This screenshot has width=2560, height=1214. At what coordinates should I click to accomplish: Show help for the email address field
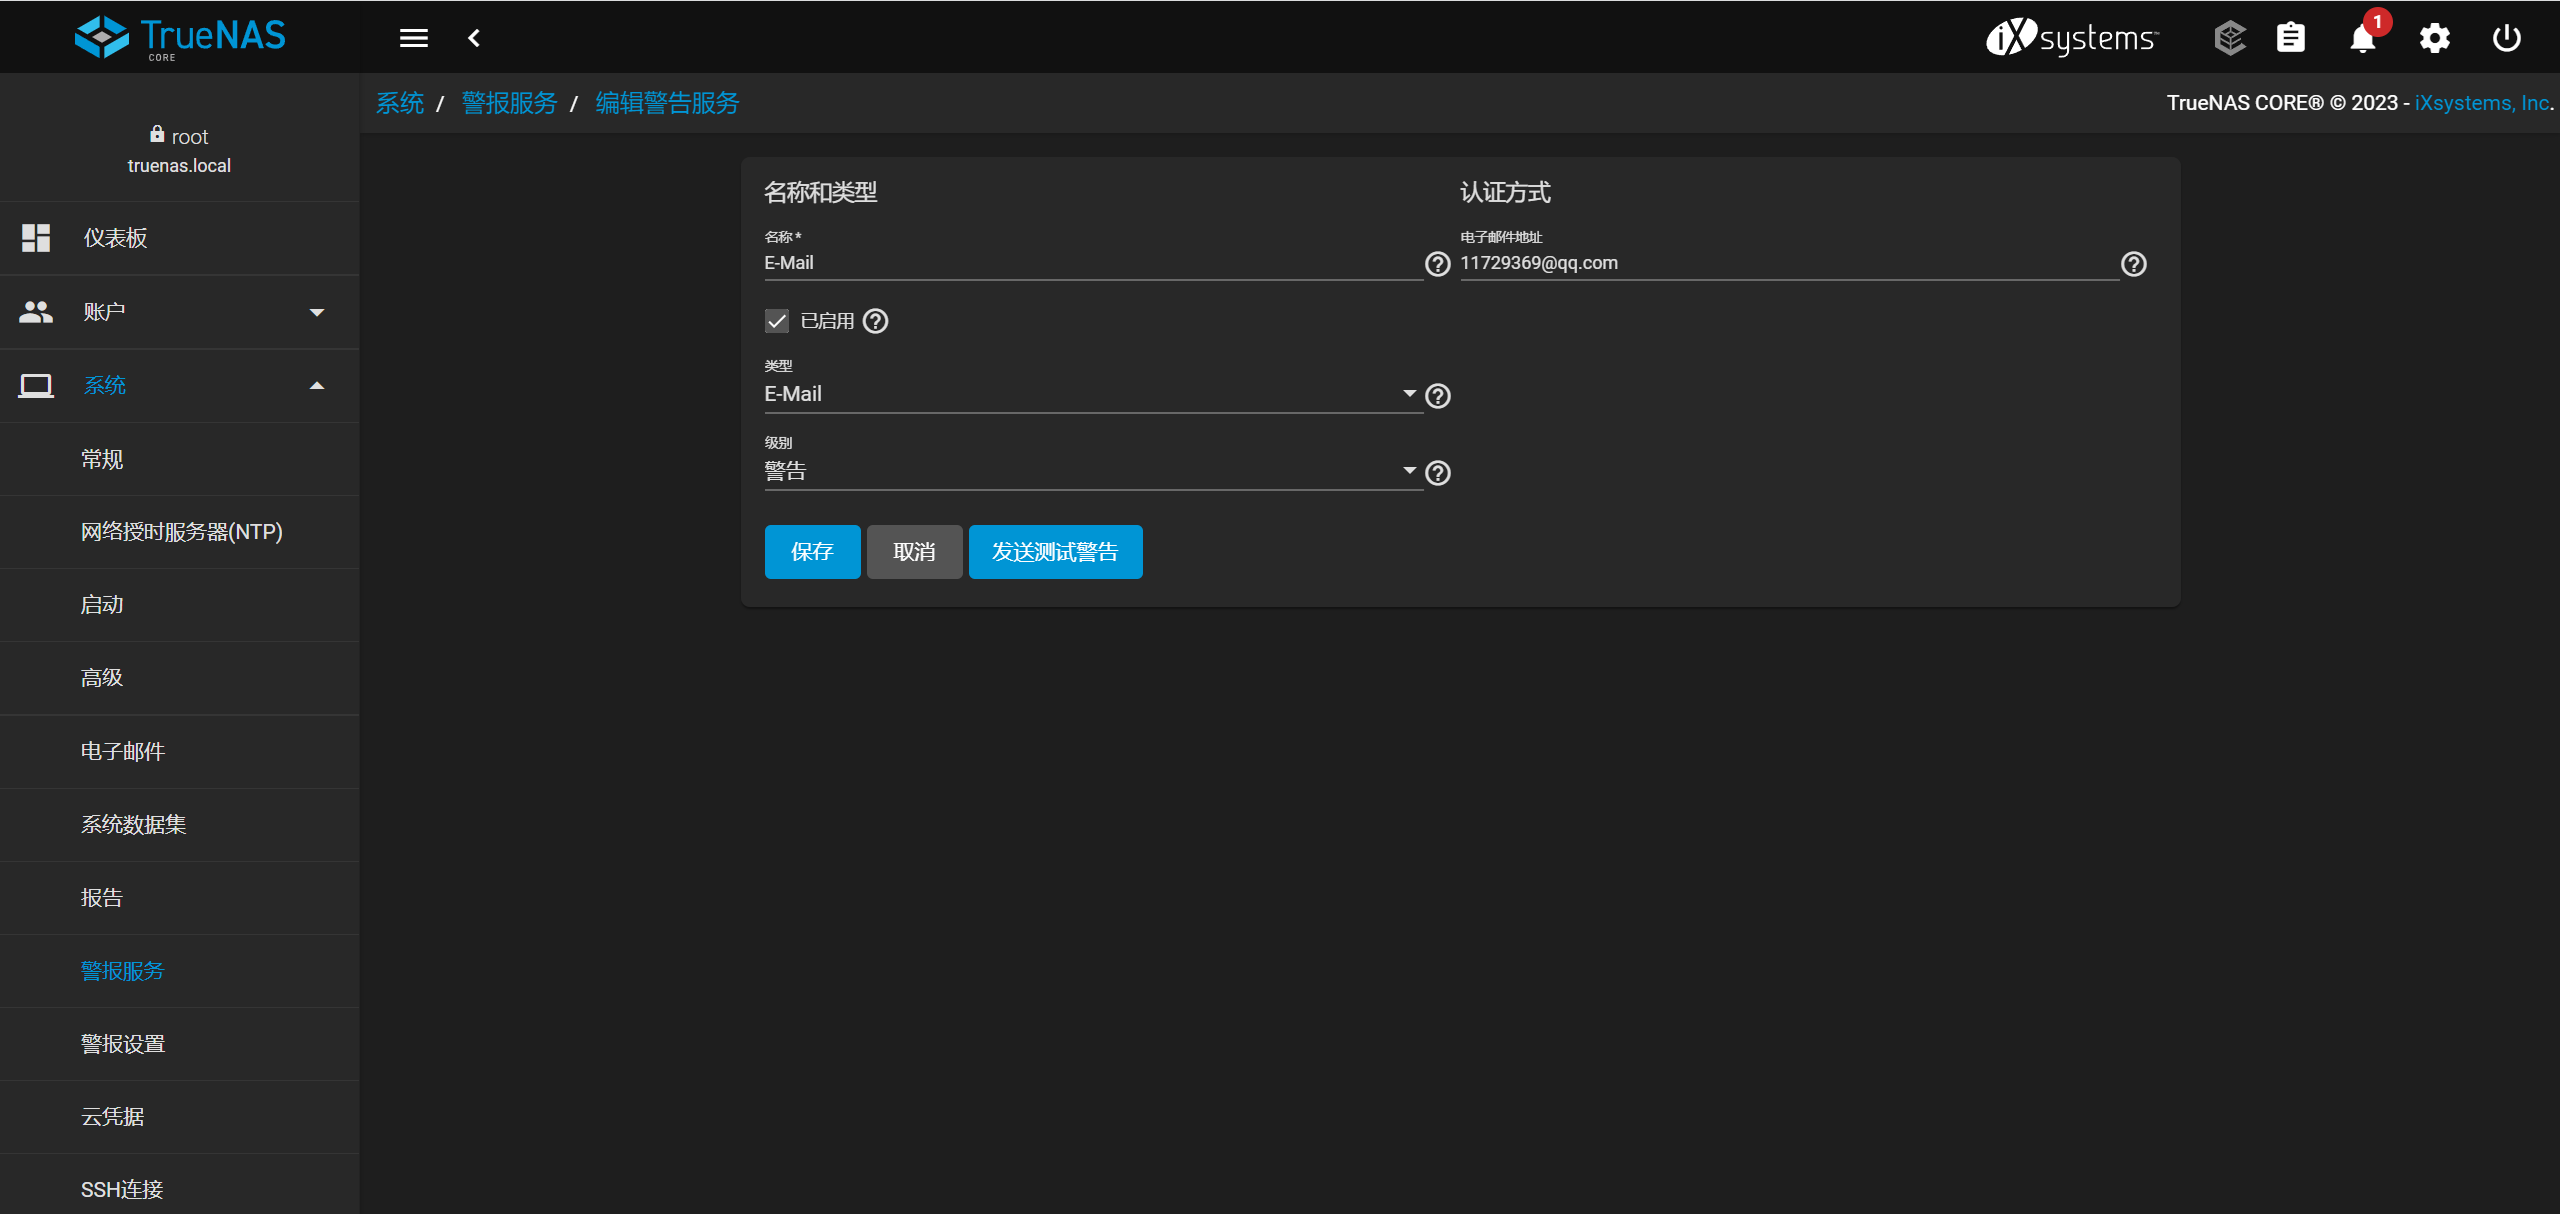(x=2133, y=264)
